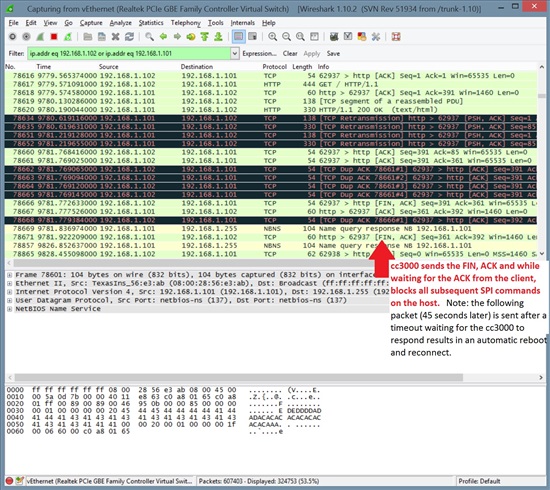Go to specific packet number
The width and height of the screenshot is (550, 490).
click(191, 36)
